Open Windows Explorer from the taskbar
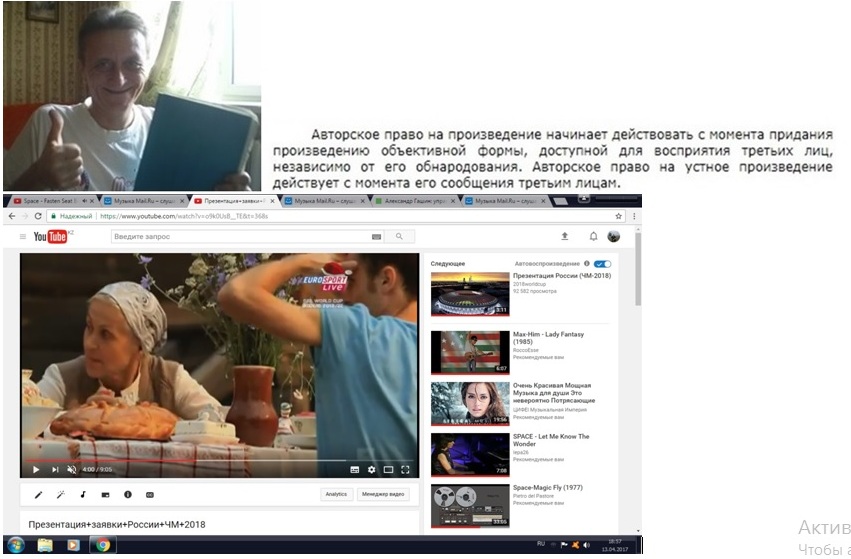Viewport: 851px width, 559px height. tap(45, 545)
